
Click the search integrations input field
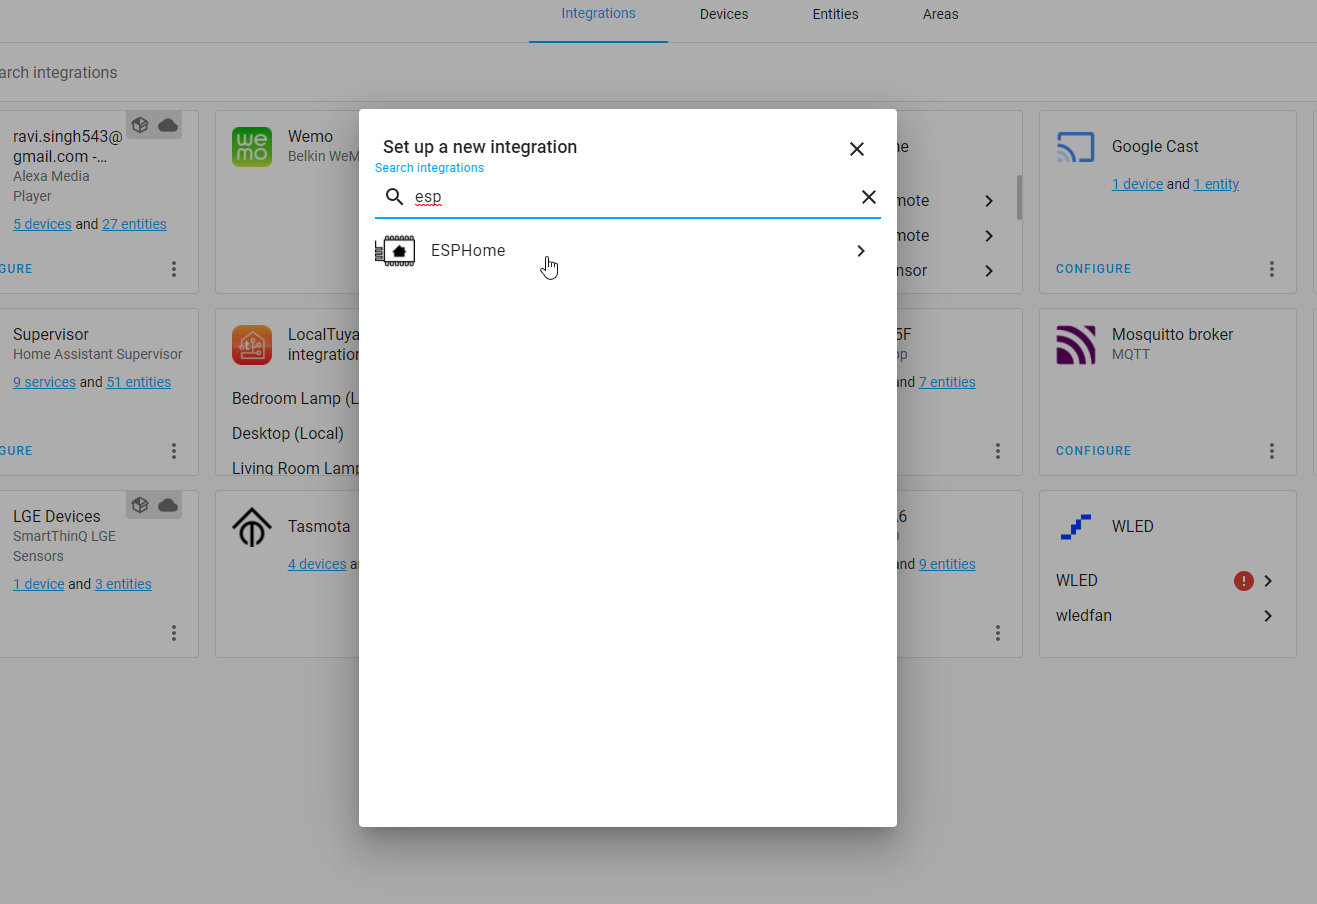tap(630, 197)
